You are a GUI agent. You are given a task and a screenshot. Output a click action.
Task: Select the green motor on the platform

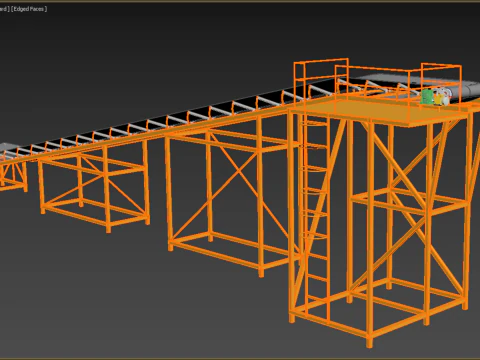pos(426,96)
